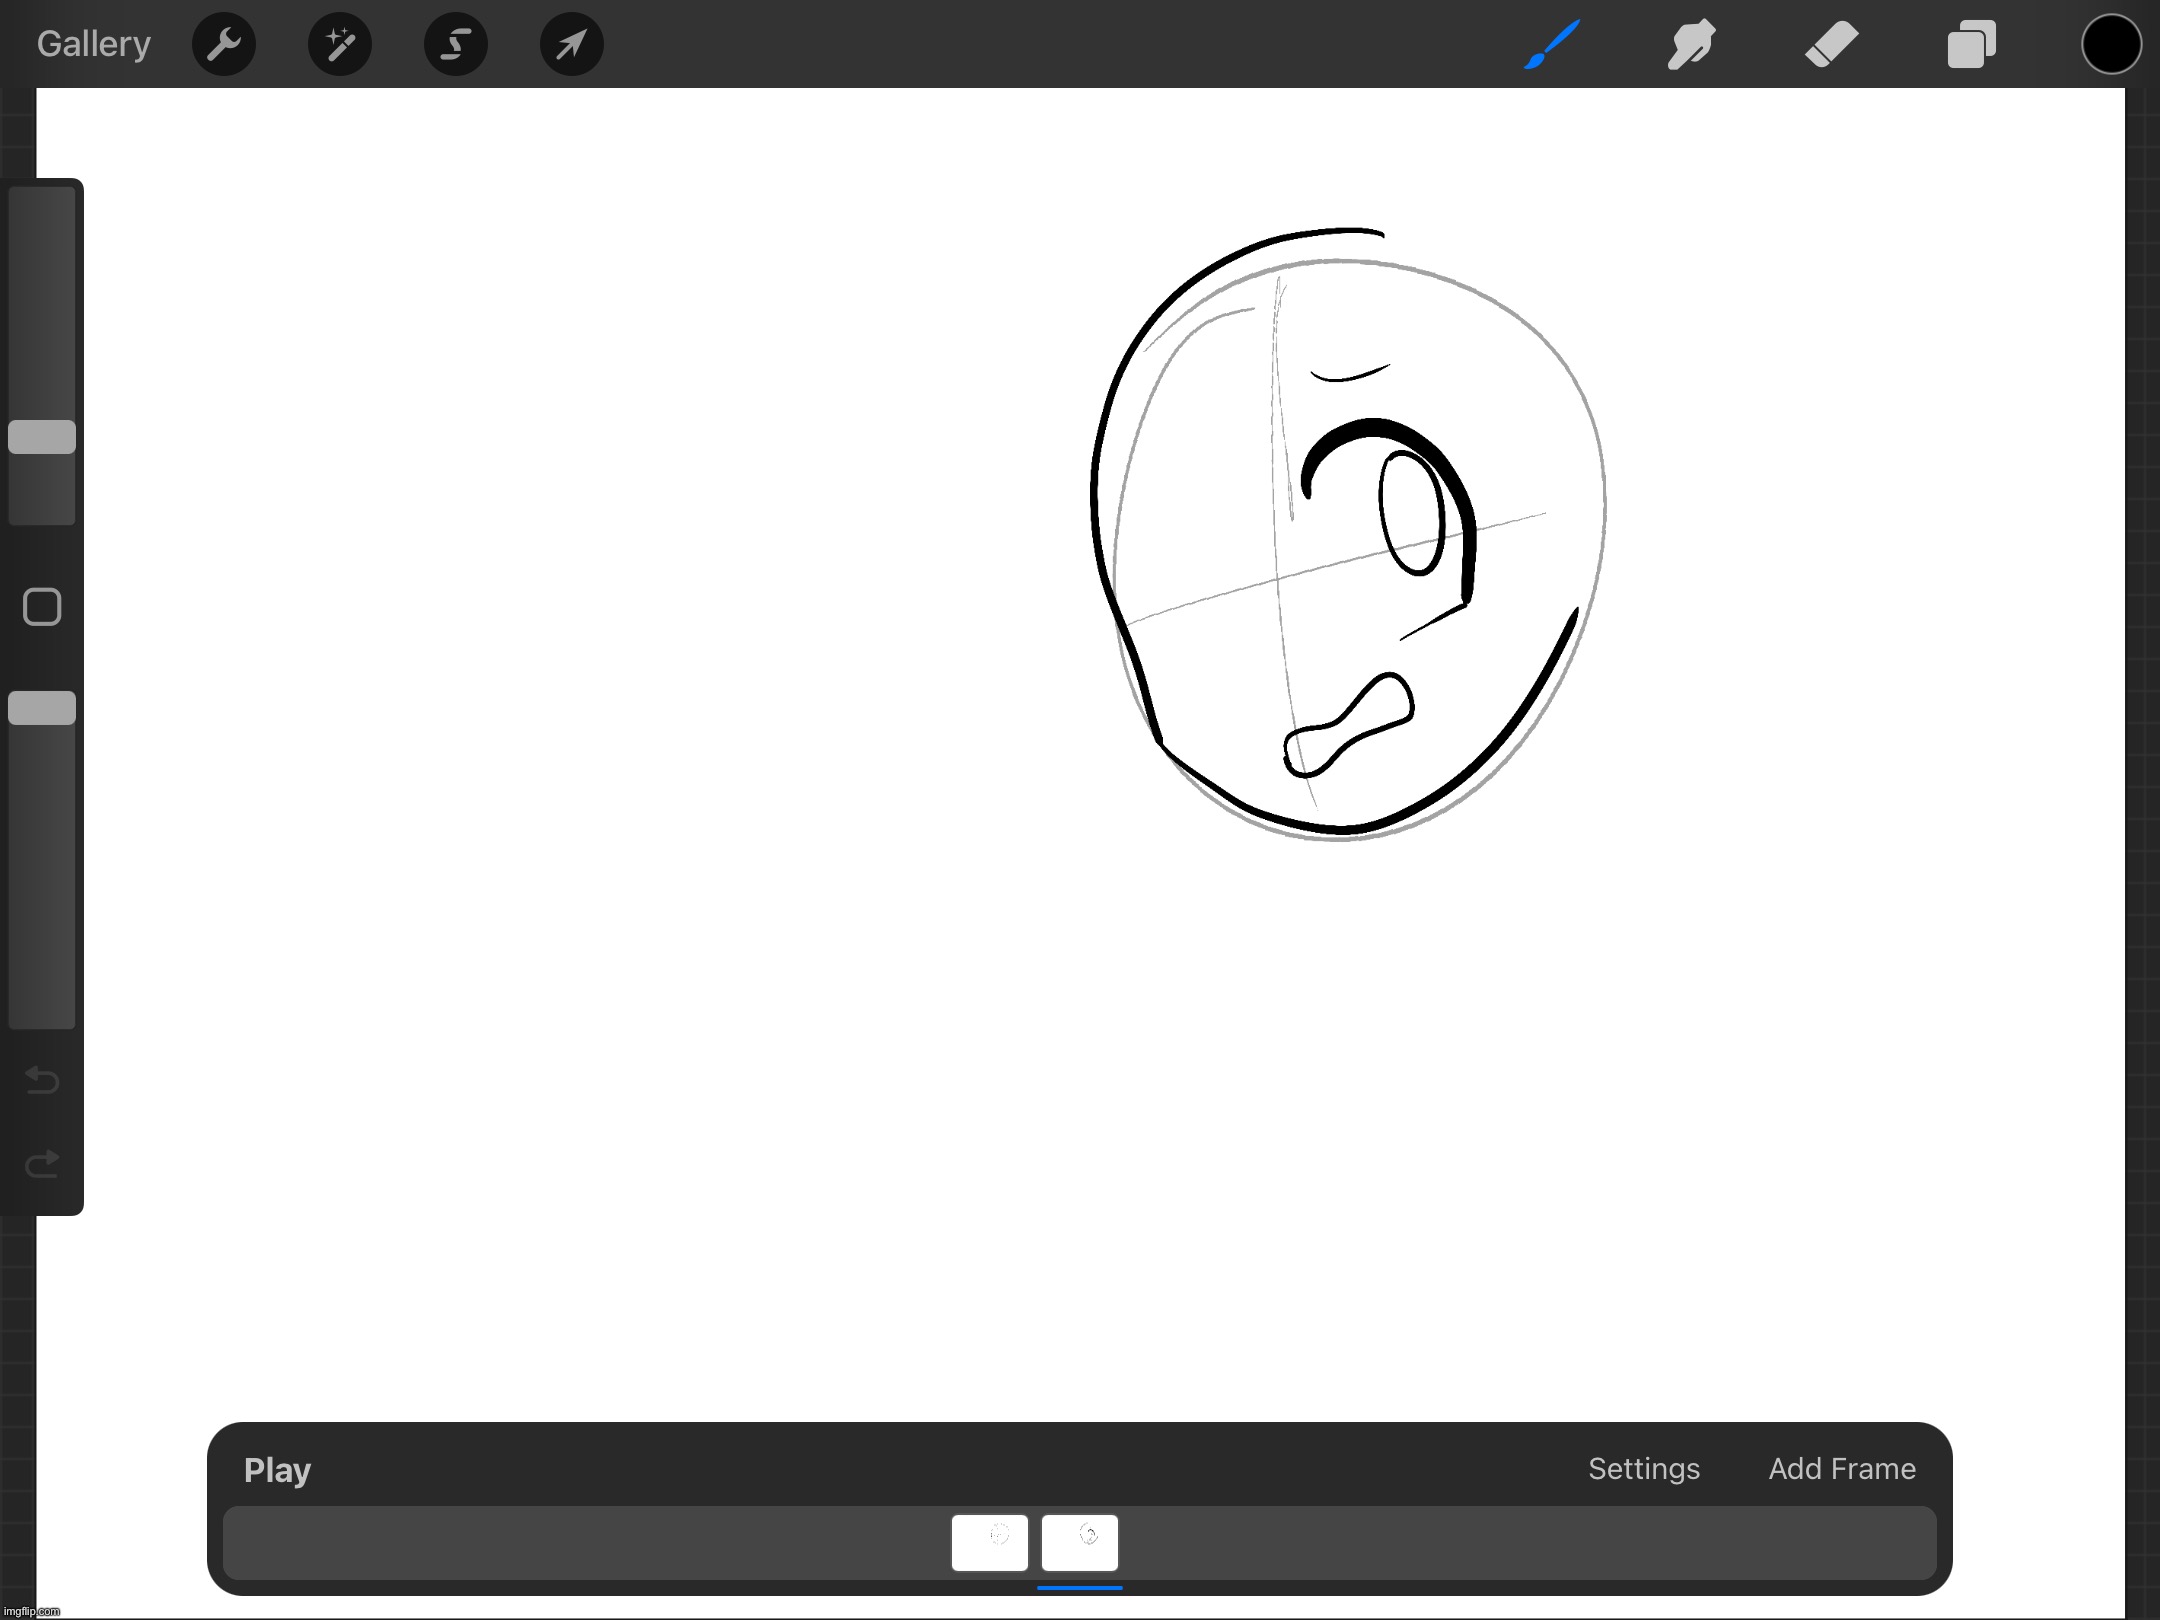Redo the last undone stroke
The height and width of the screenshot is (1620, 2160).
[x=42, y=1164]
